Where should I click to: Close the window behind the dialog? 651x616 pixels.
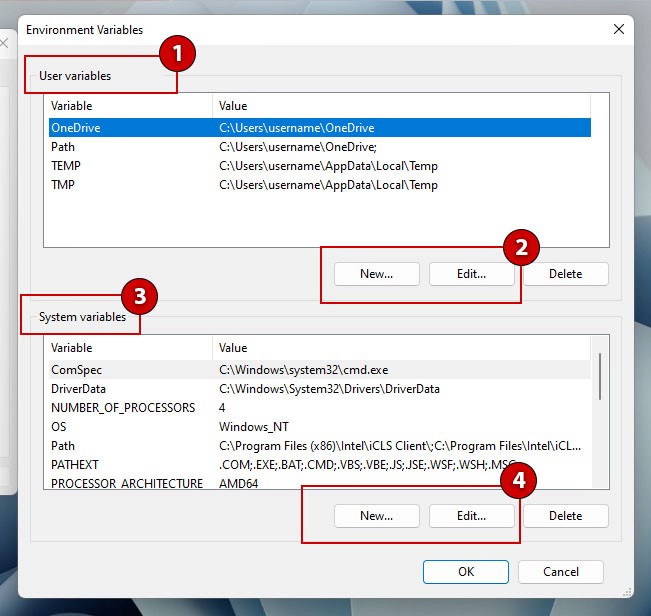[x=4, y=43]
